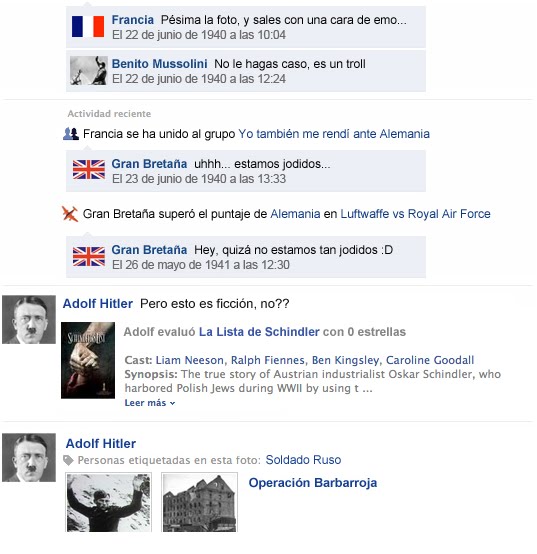Open the tagged 'Soldado Ruso' profile link
This screenshot has width=537, height=554.
[x=303, y=460]
